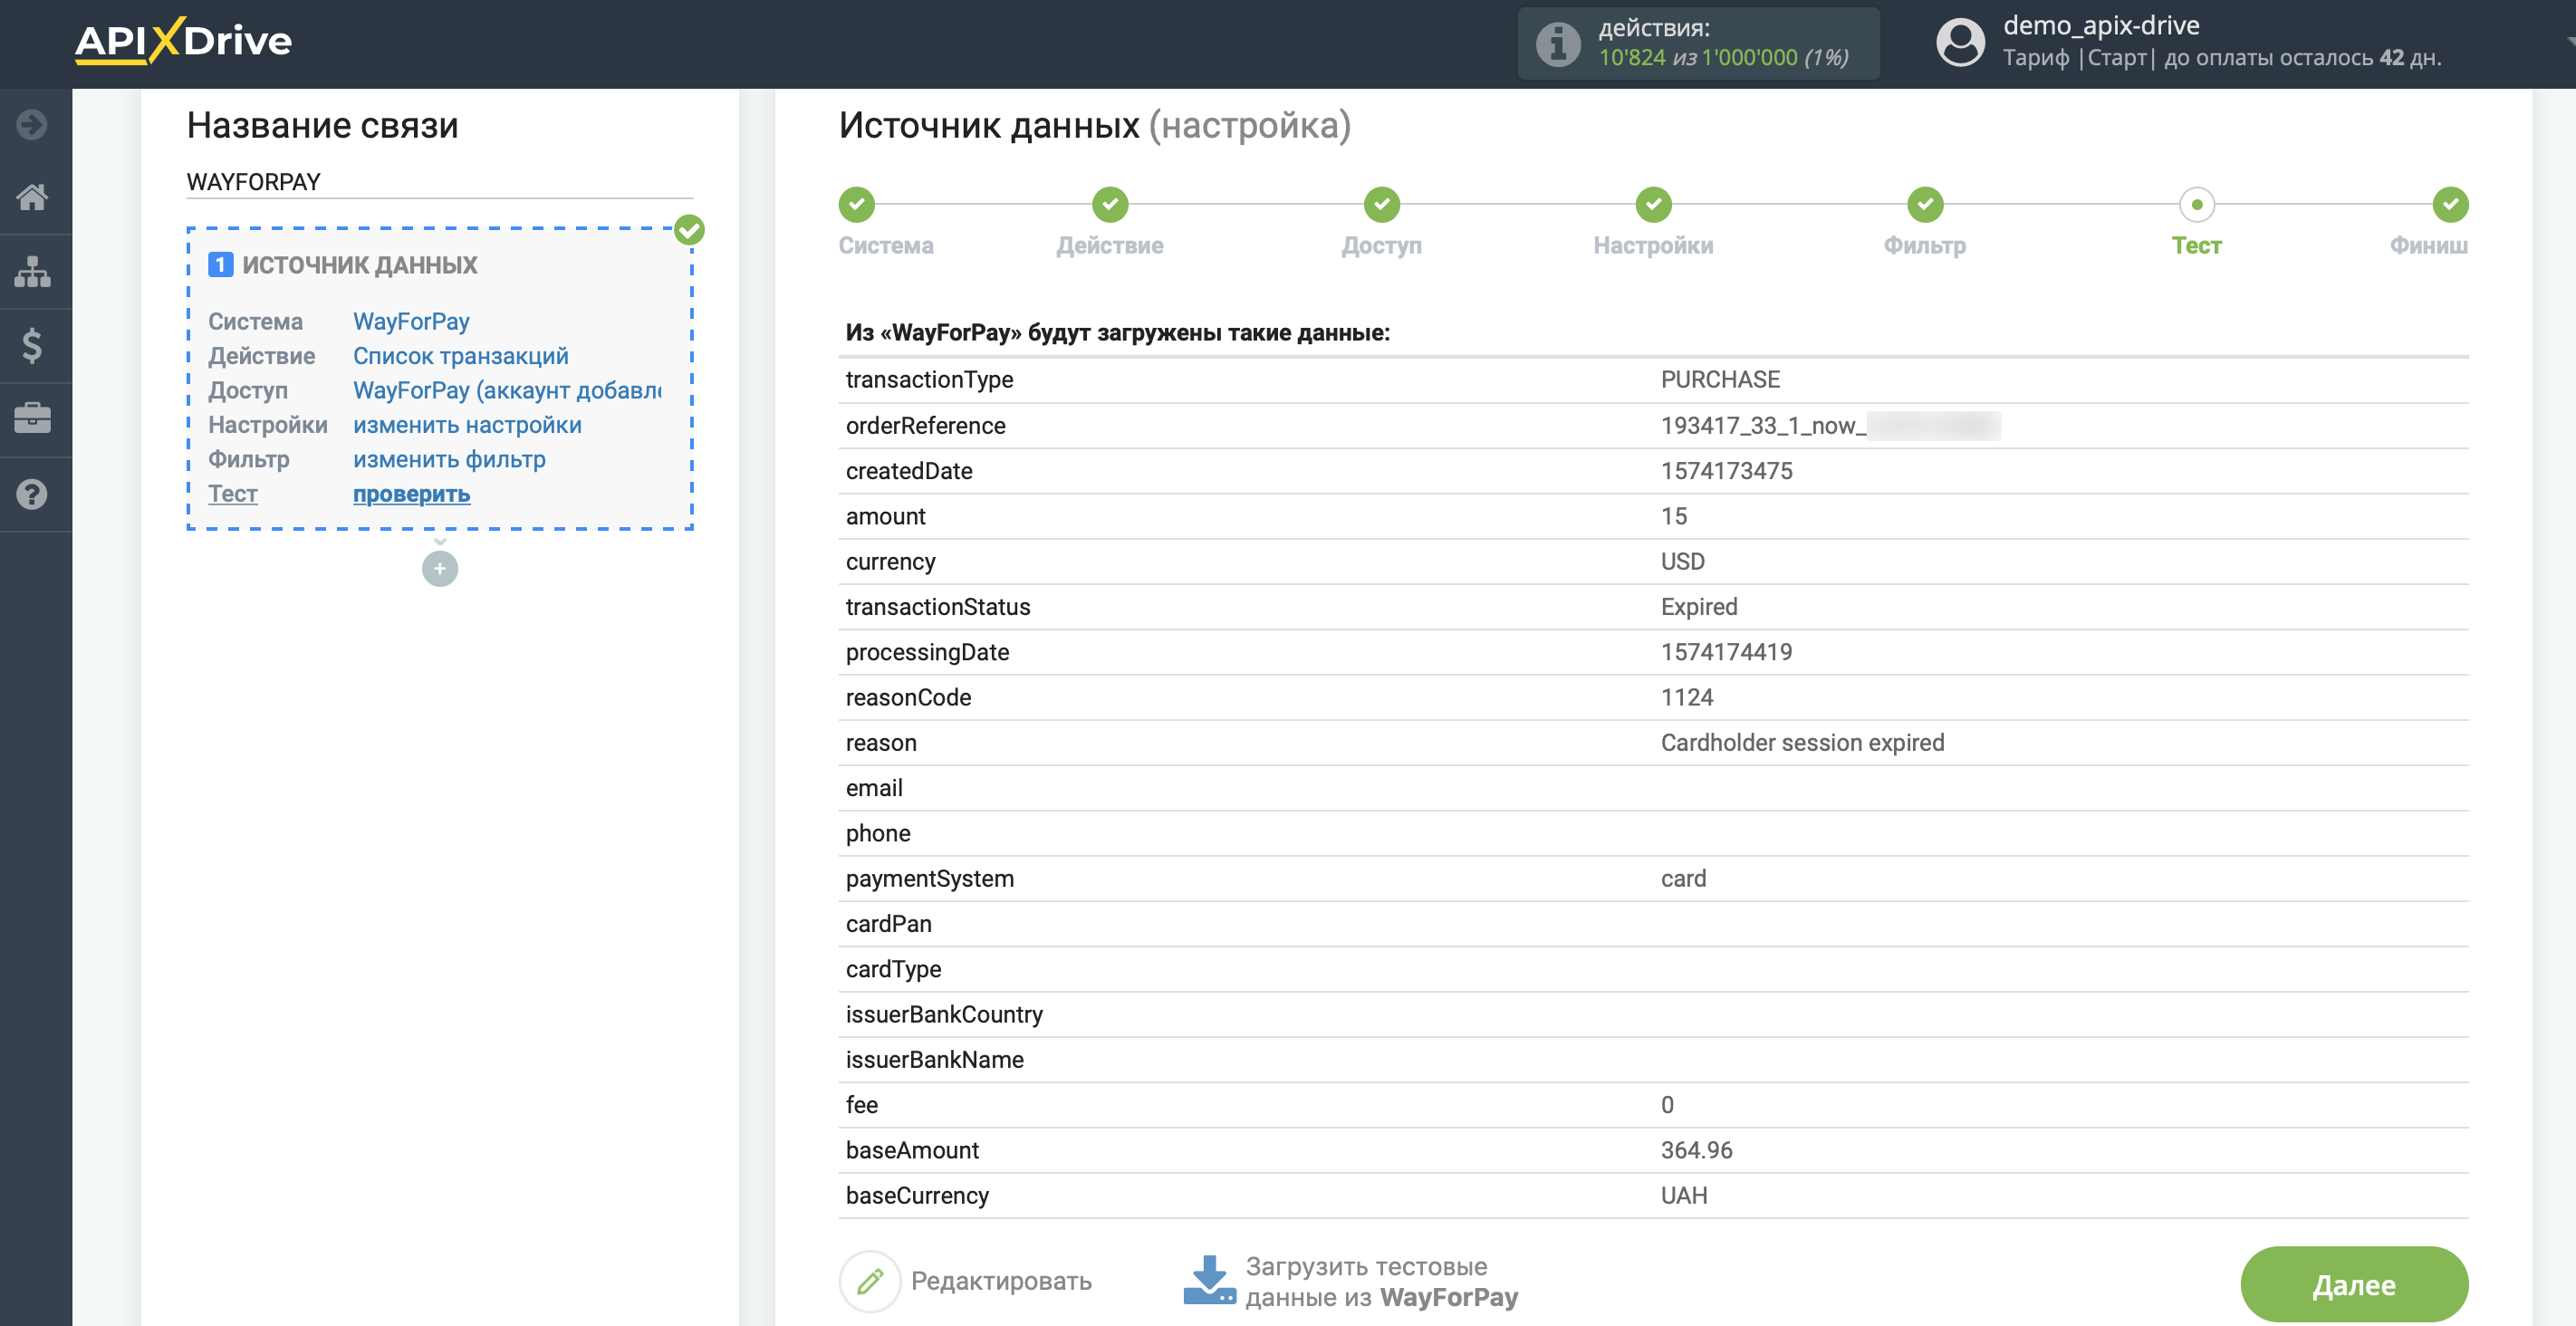Open help question mark icon
Screen dimensions: 2576x1326
click(32, 493)
